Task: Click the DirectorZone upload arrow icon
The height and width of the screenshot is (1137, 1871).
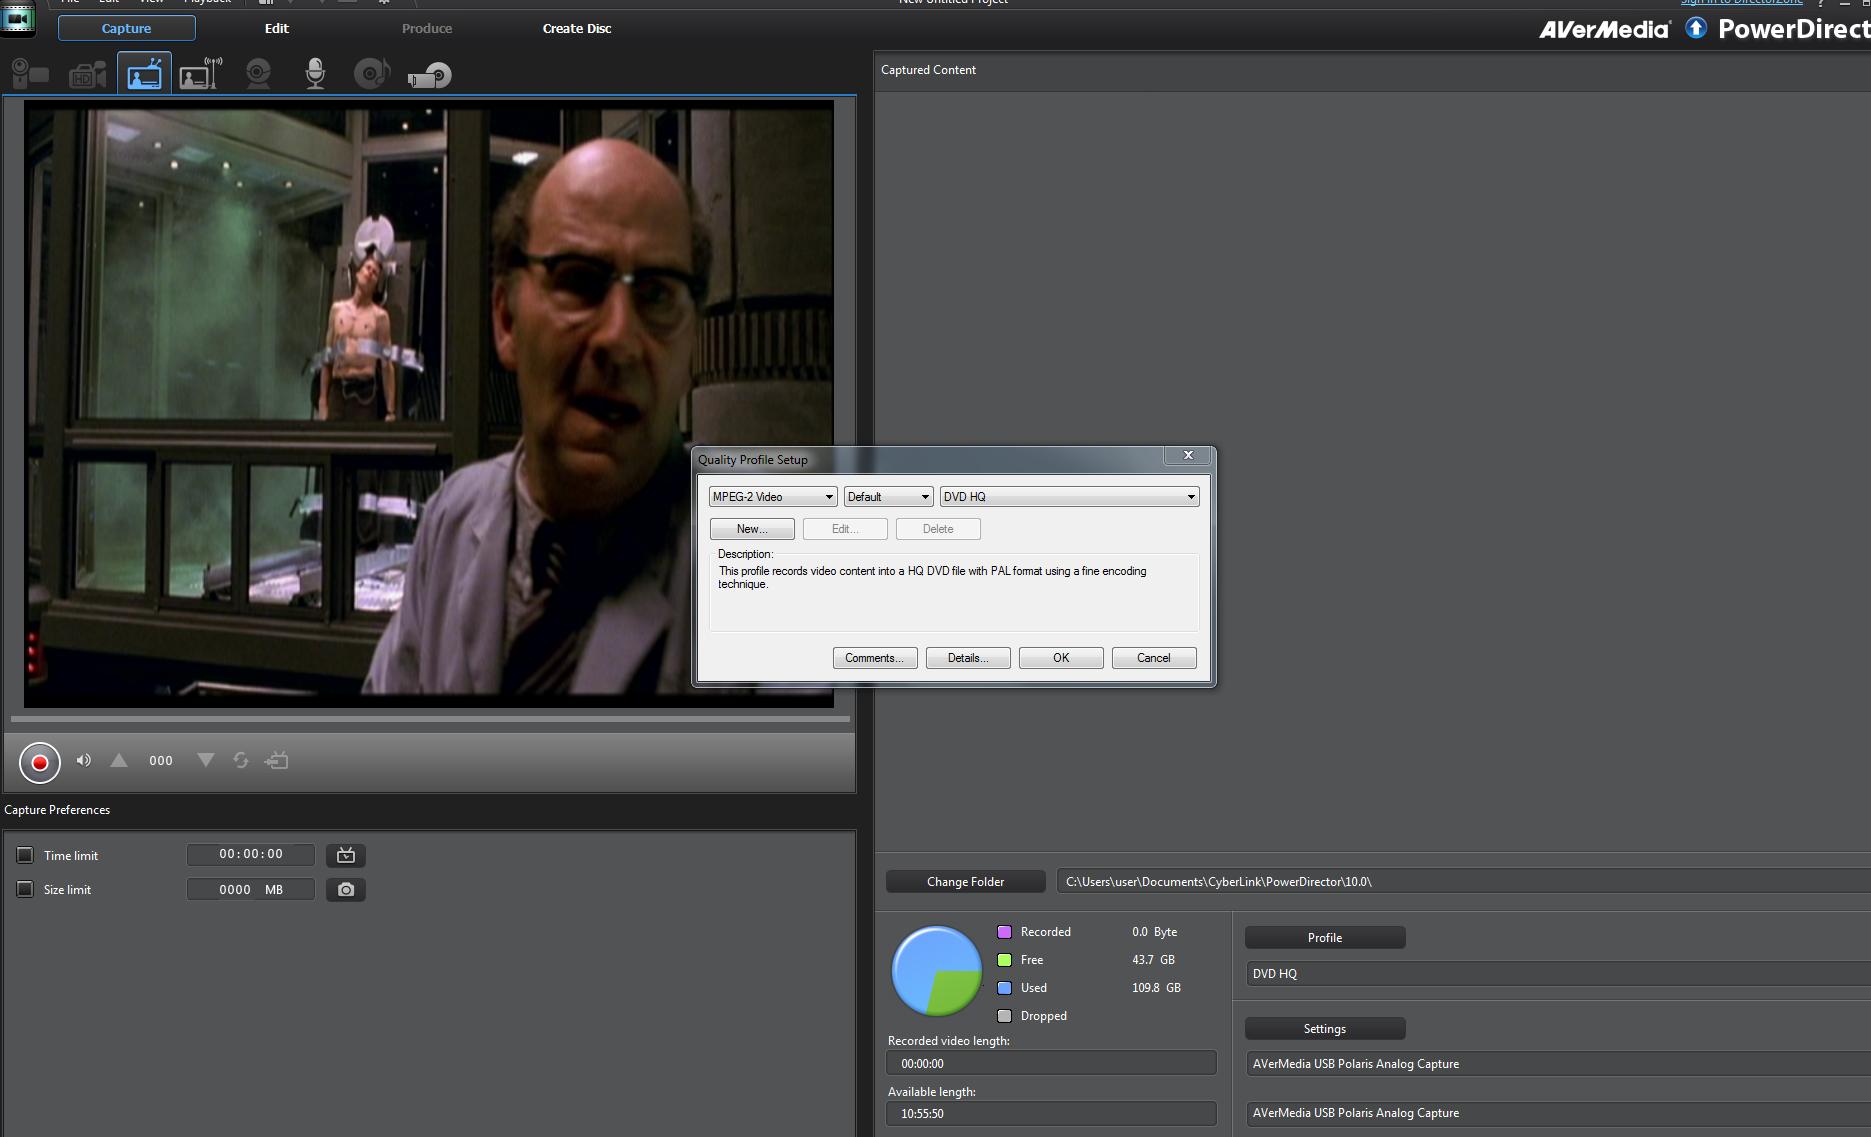Action: 1696,28
